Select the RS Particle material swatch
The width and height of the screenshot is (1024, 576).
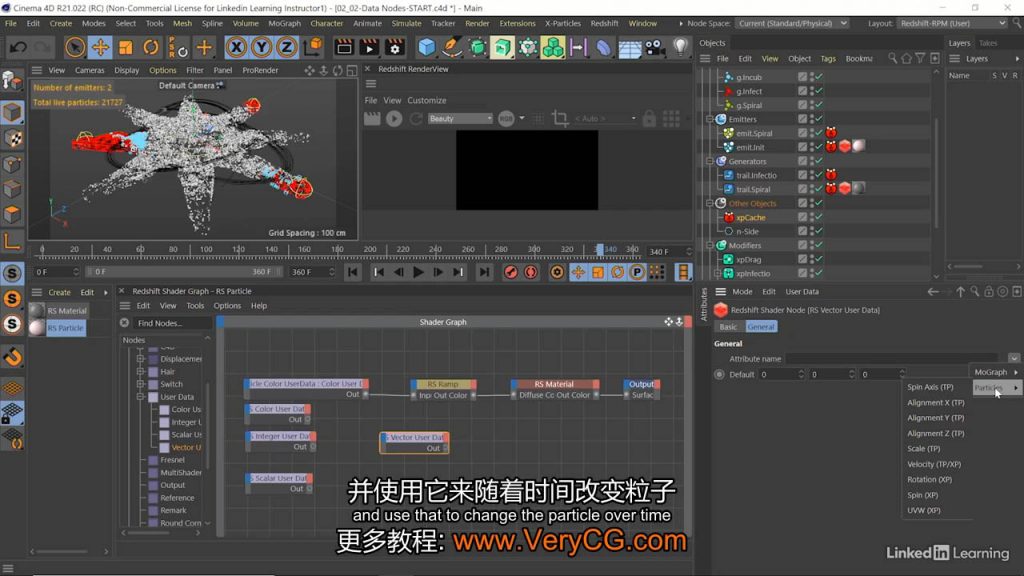(x=37, y=328)
